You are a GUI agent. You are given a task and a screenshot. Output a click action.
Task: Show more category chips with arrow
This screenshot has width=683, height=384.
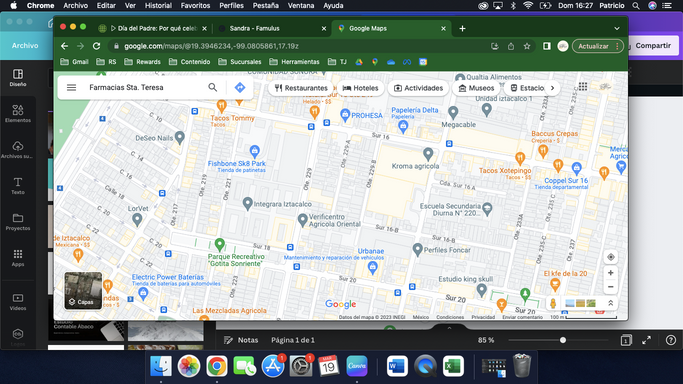pos(552,88)
